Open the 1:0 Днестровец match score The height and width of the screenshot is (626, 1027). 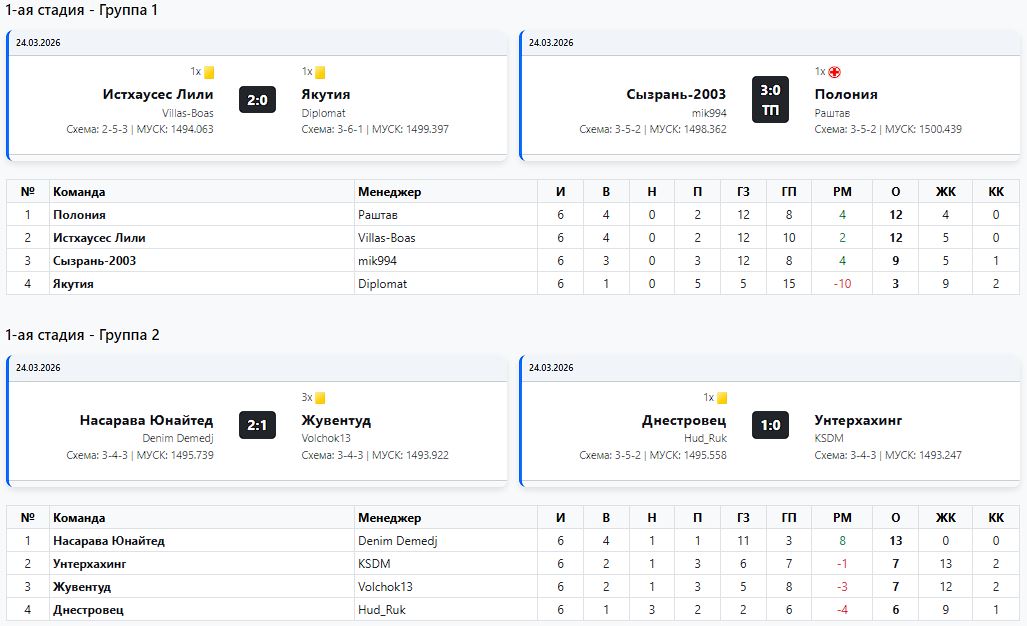[x=770, y=425]
